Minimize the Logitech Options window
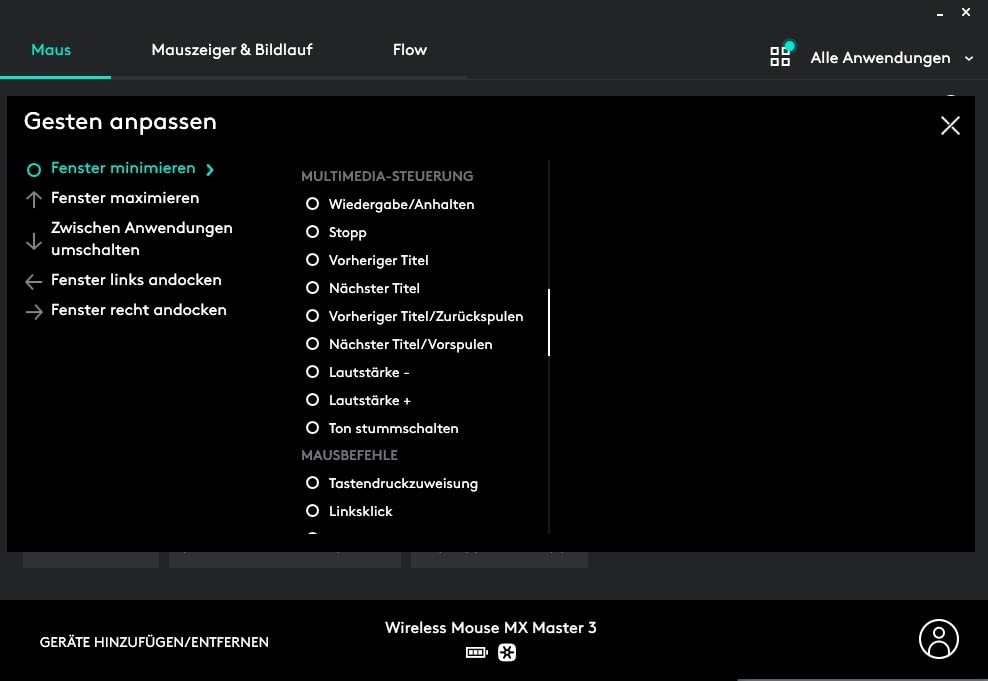Viewport: 988px width, 681px height. (x=940, y=13)
